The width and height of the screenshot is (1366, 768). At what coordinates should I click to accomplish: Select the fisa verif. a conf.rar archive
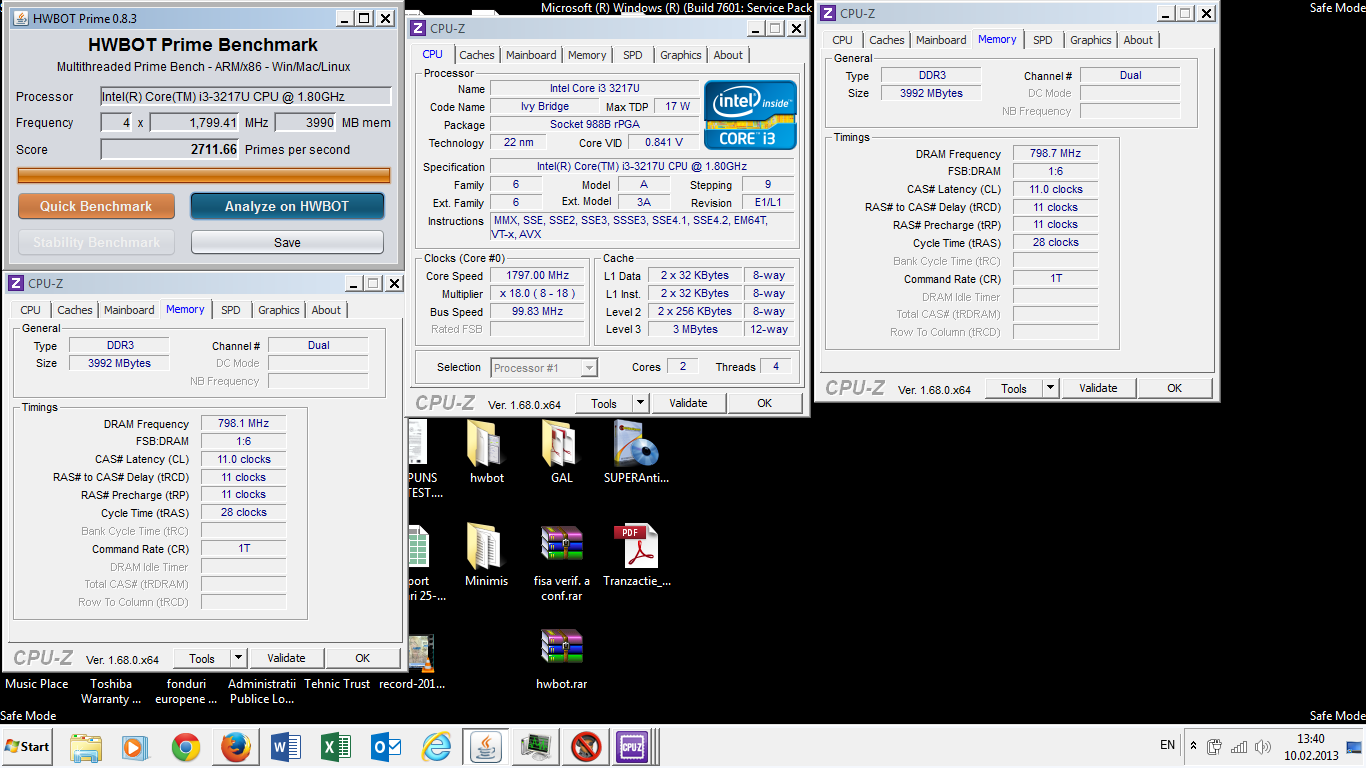tap(562, 562)
